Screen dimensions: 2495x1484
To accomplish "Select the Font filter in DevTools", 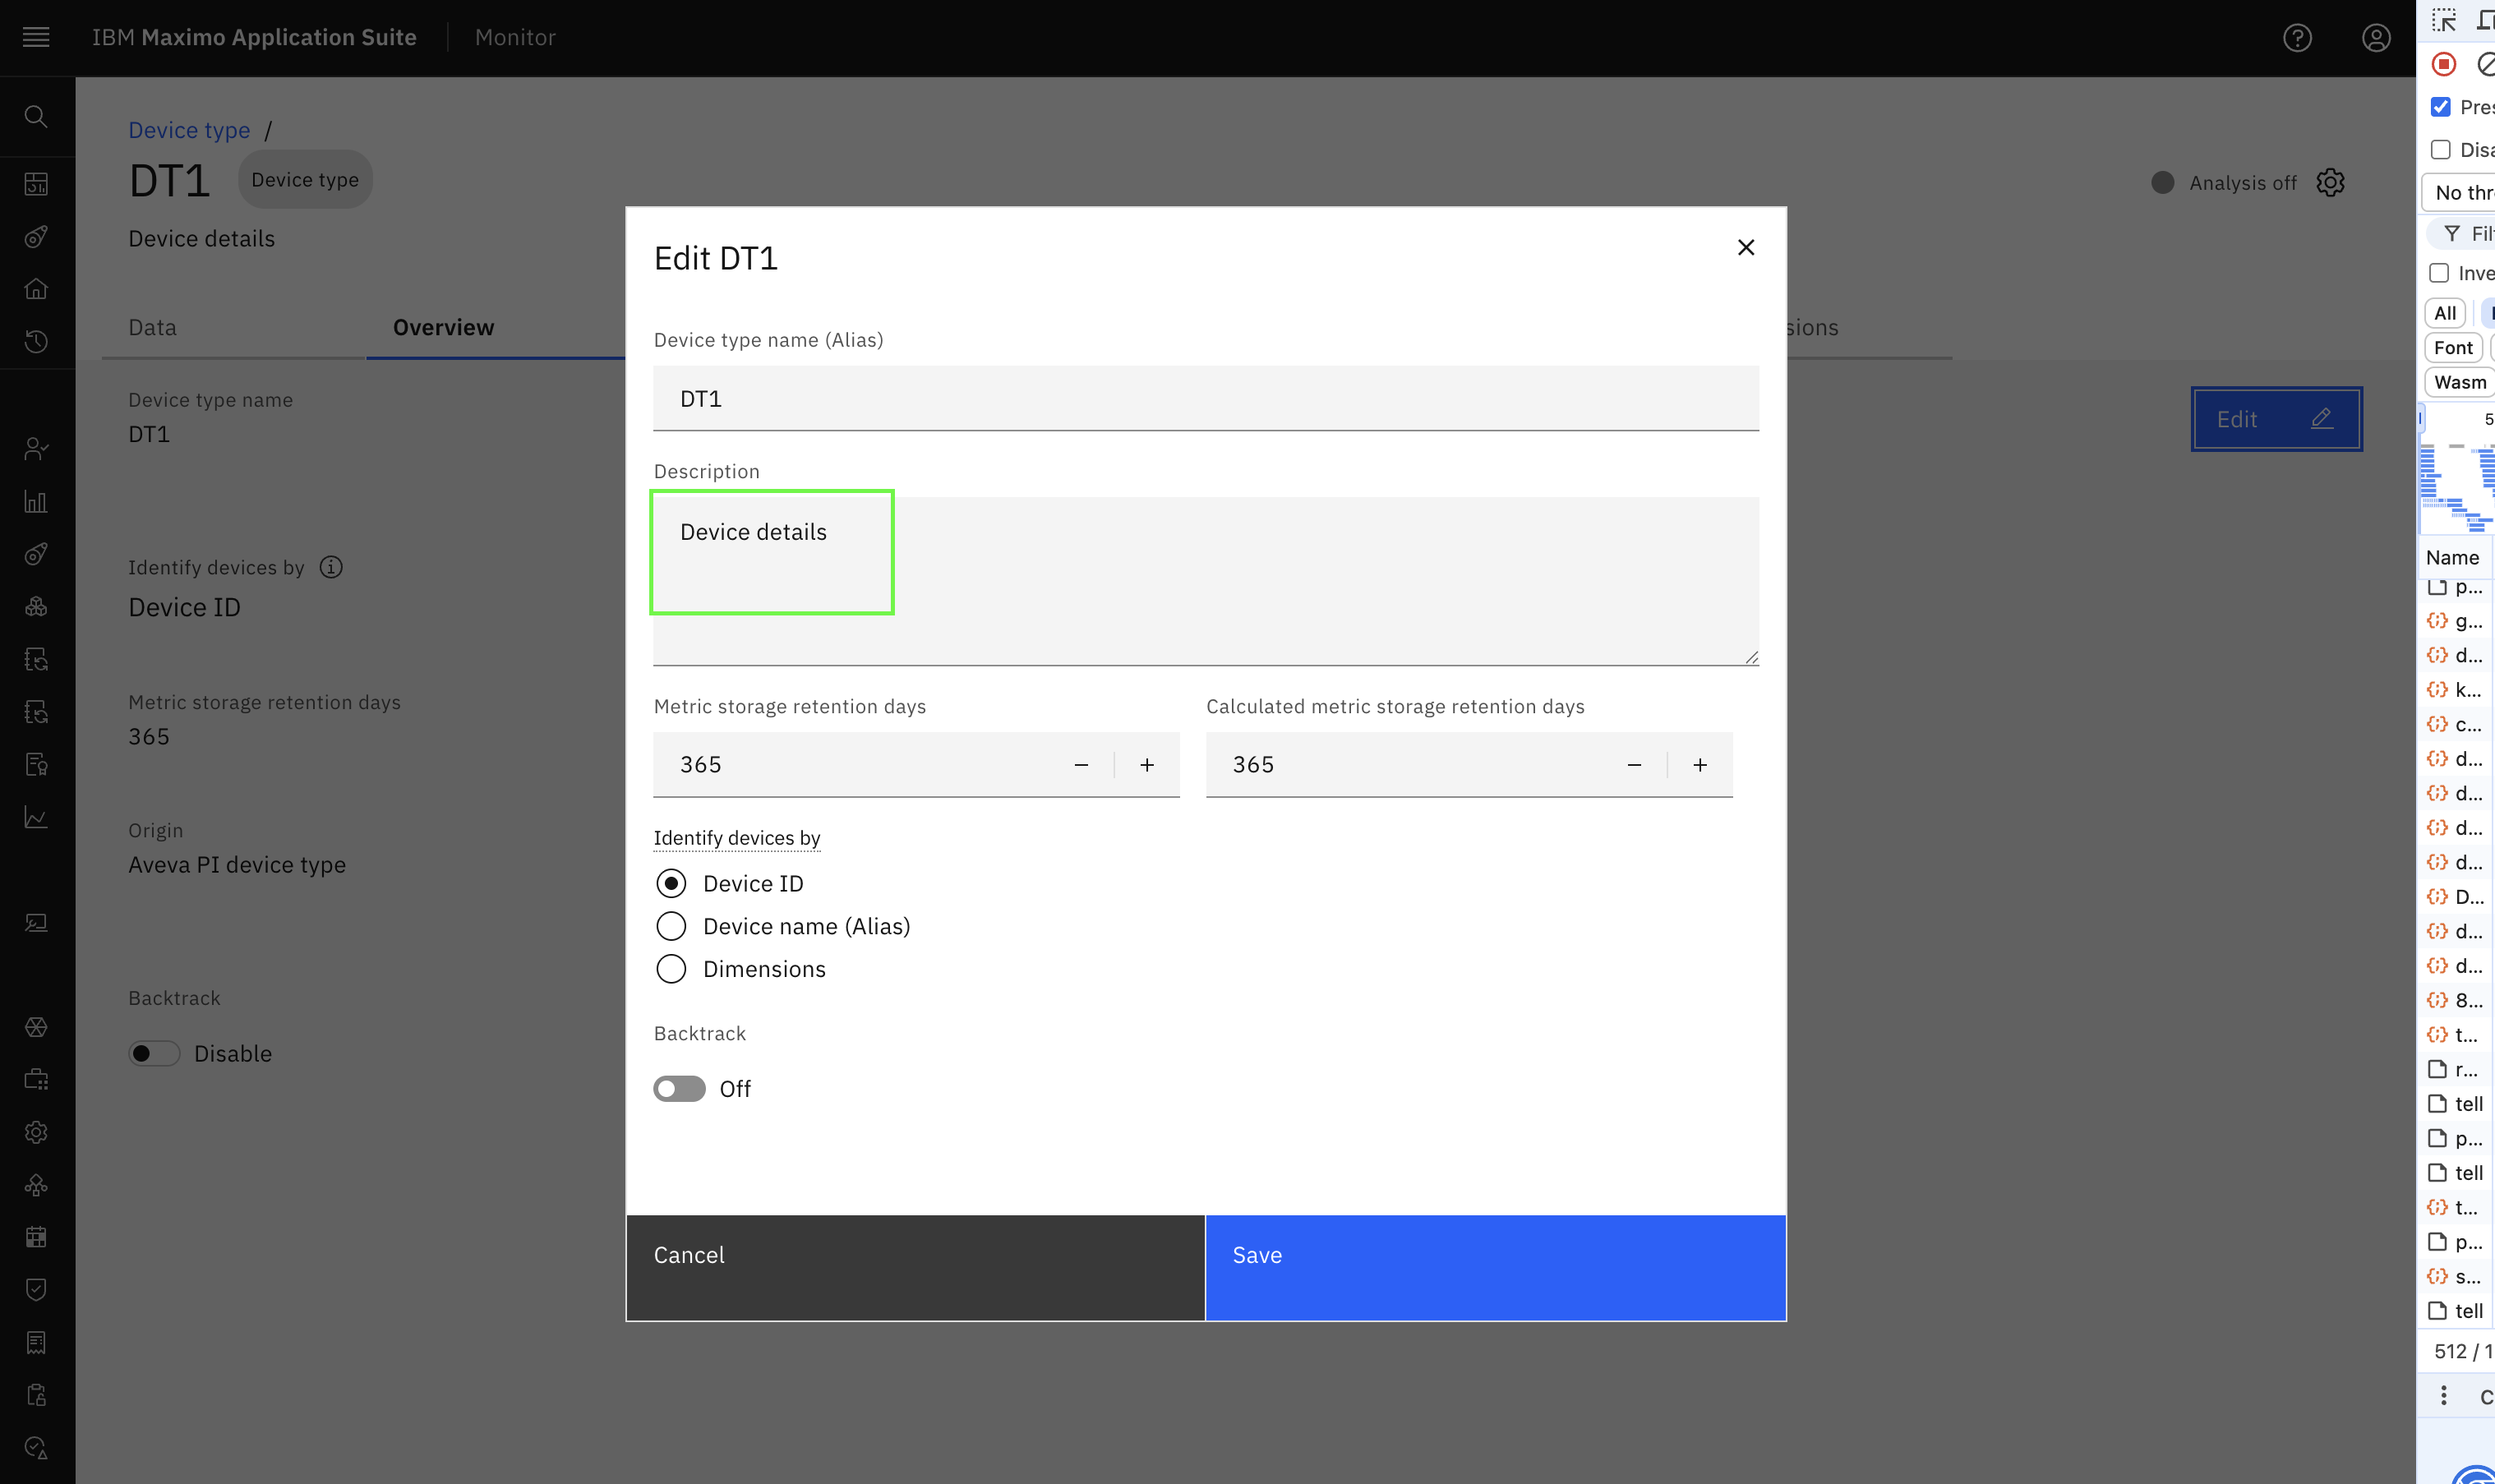I will [2453, 348].
